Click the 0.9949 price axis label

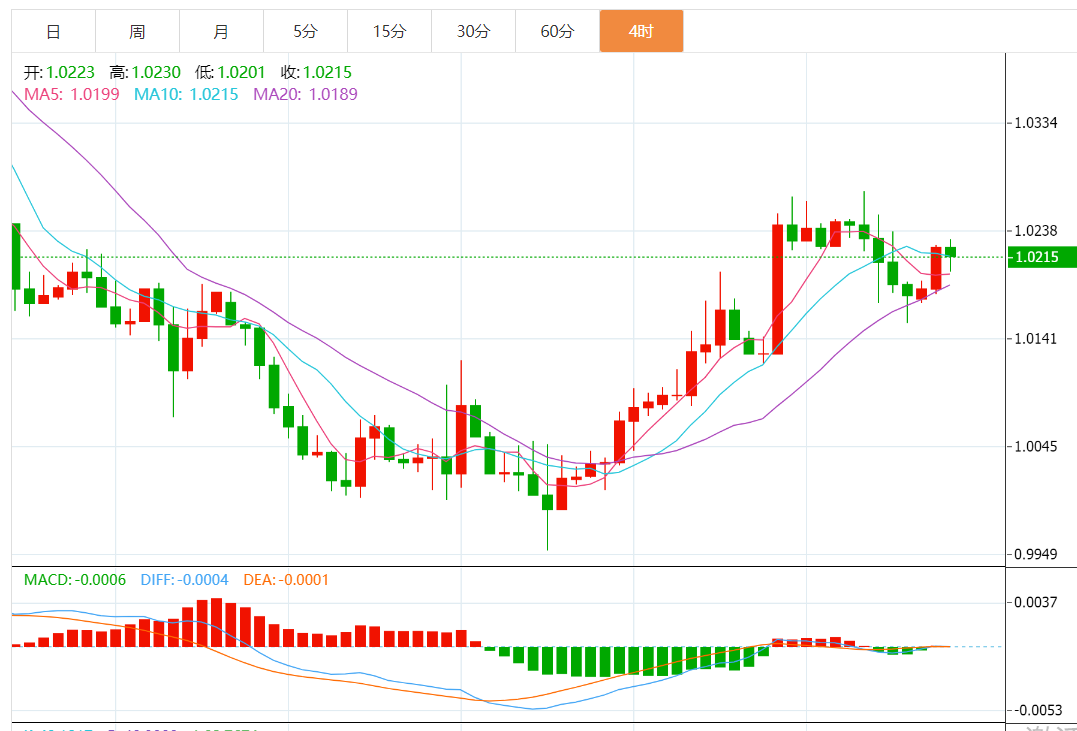point(1036,554)
